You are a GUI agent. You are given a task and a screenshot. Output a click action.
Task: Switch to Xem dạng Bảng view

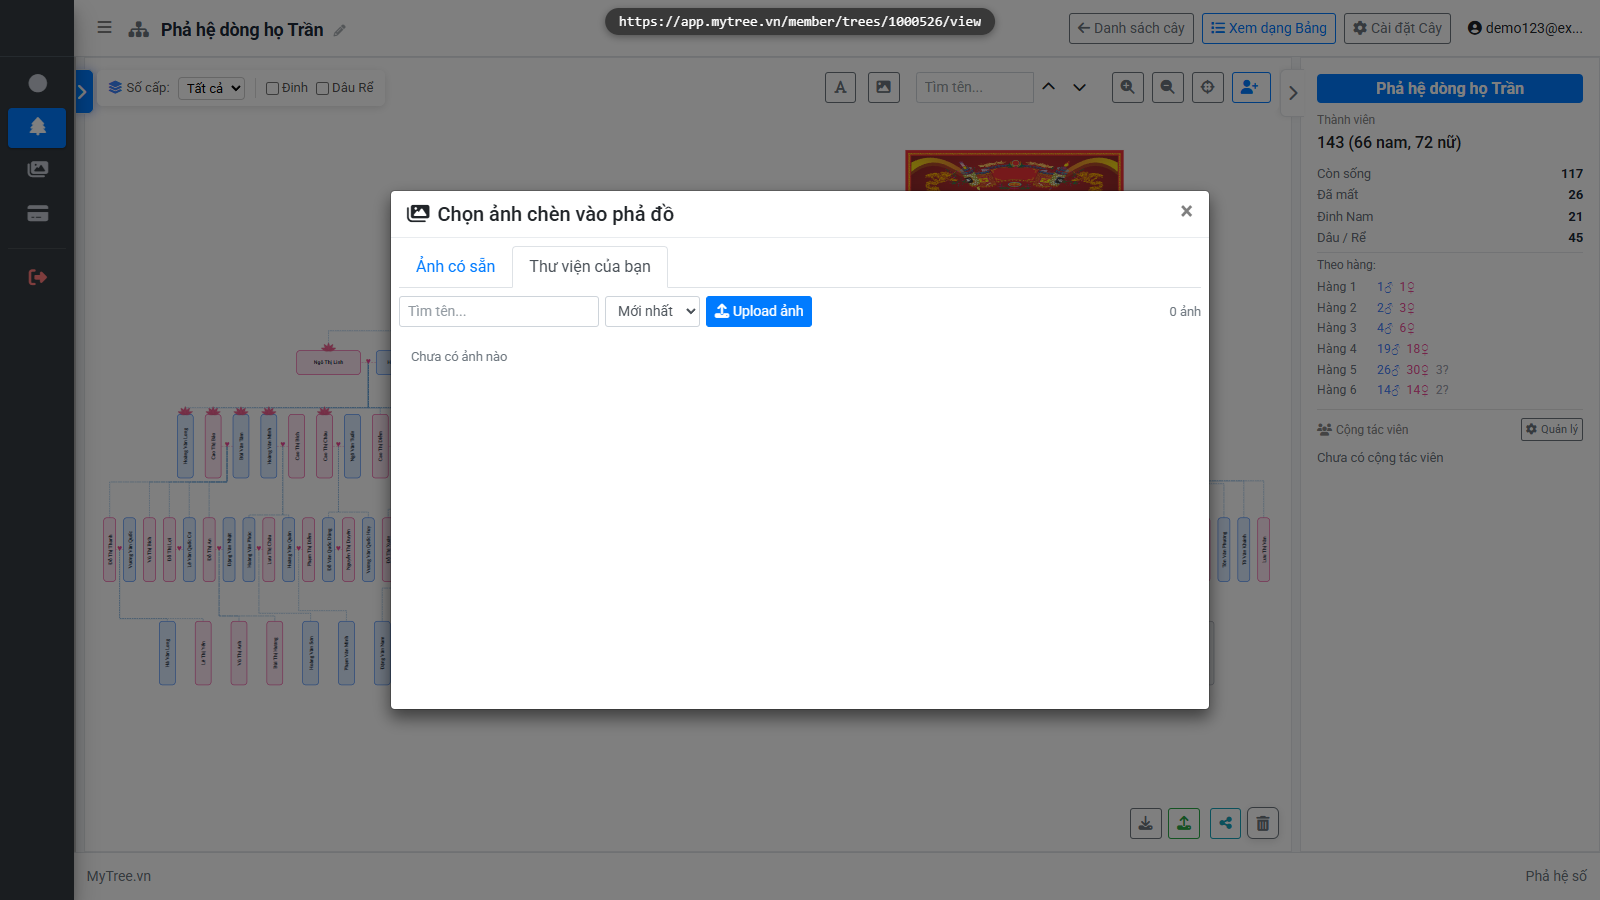click(x=1269, y=28)
